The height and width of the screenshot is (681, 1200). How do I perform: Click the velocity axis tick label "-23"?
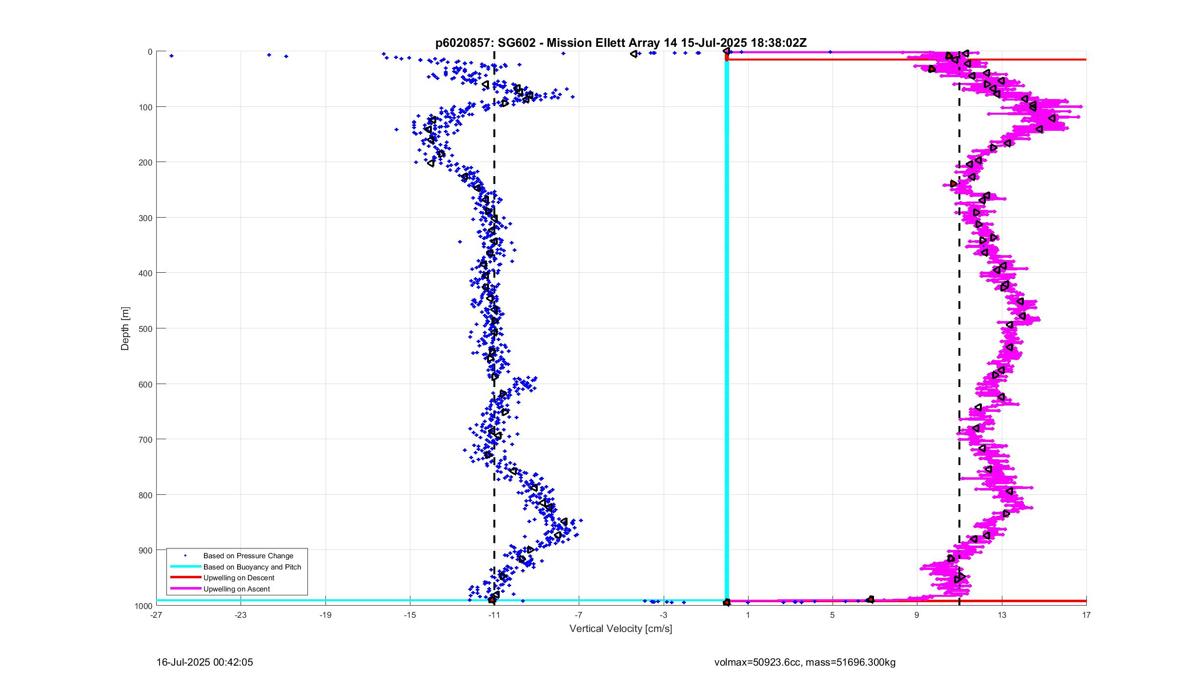241,616
